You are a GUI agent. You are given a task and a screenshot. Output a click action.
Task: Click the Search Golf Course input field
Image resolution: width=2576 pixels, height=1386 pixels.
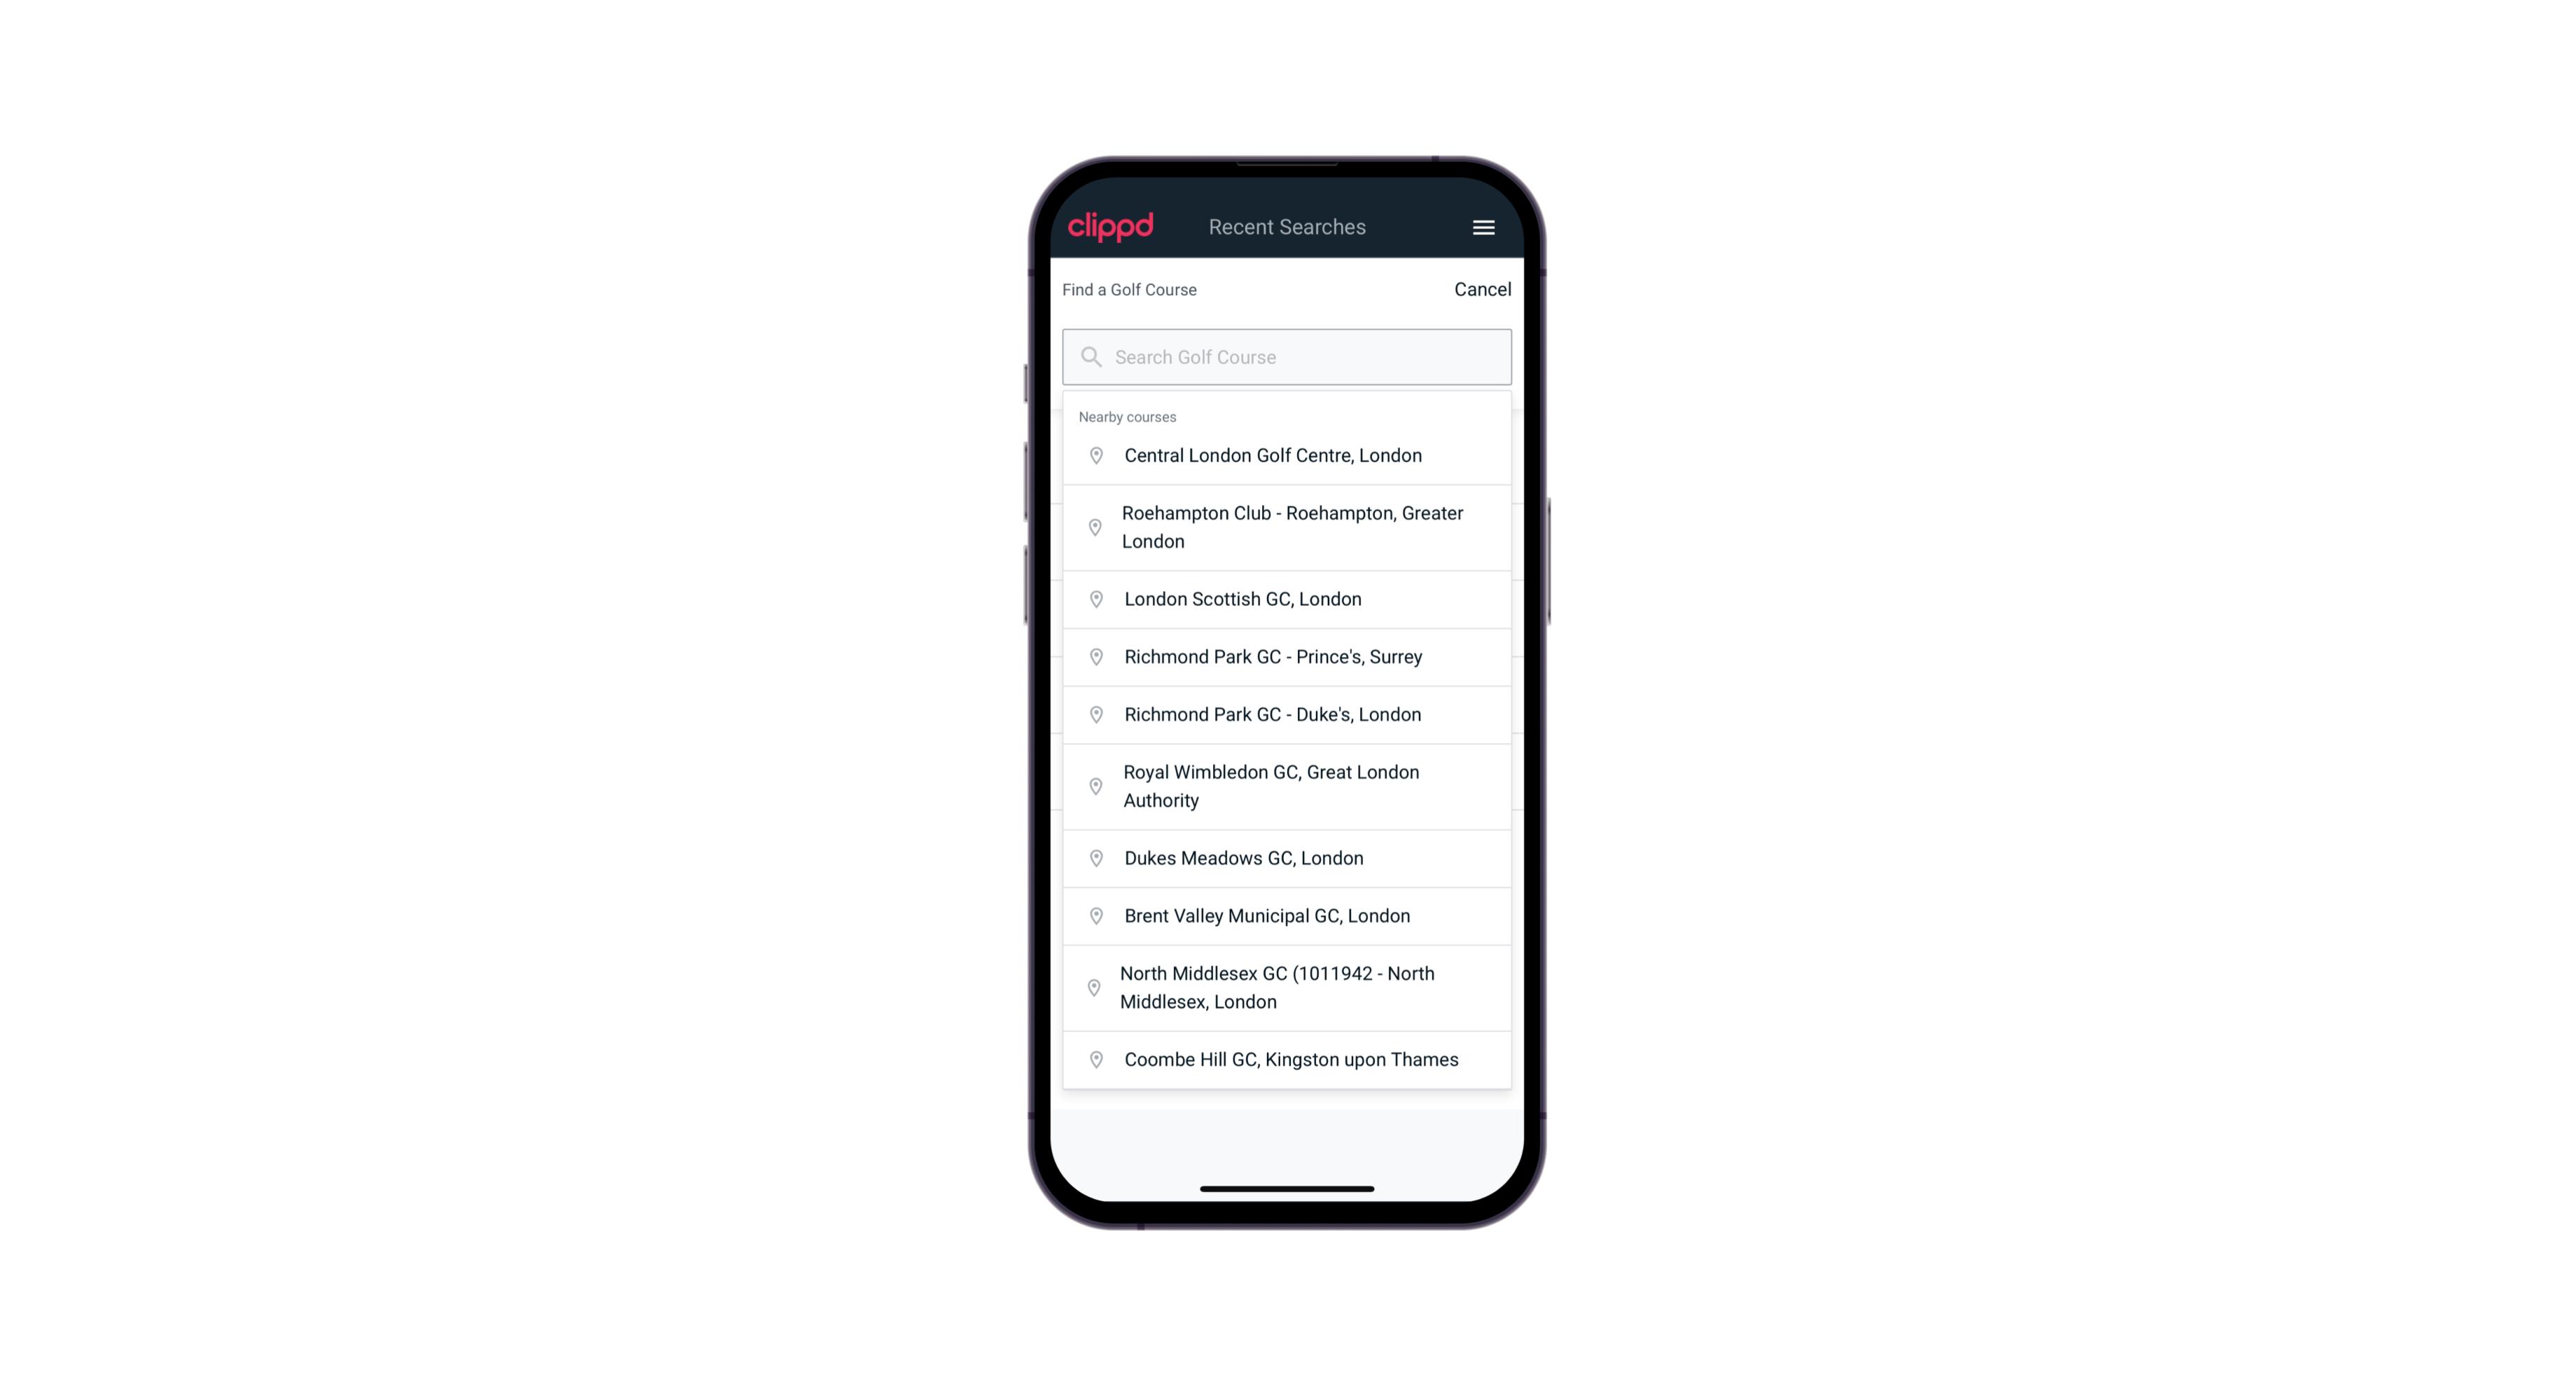[x=1287, y=355]
